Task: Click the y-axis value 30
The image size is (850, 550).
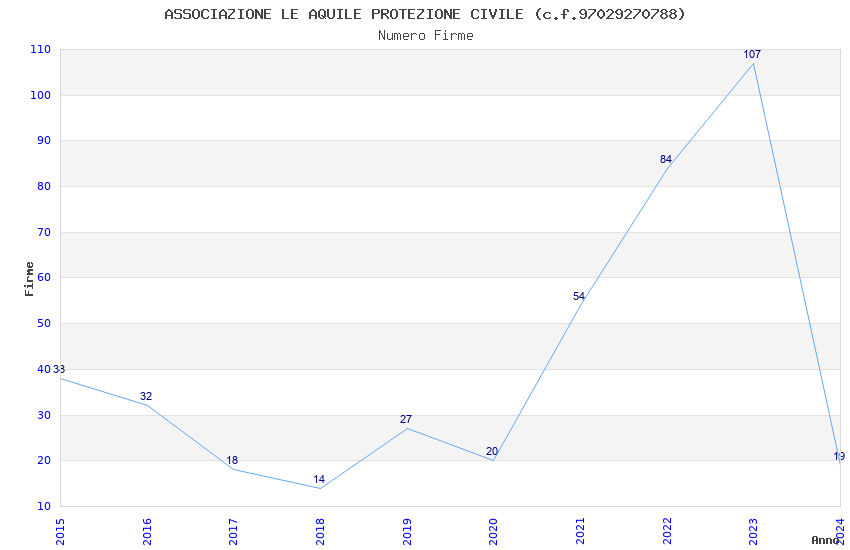Action: point(44,415)
